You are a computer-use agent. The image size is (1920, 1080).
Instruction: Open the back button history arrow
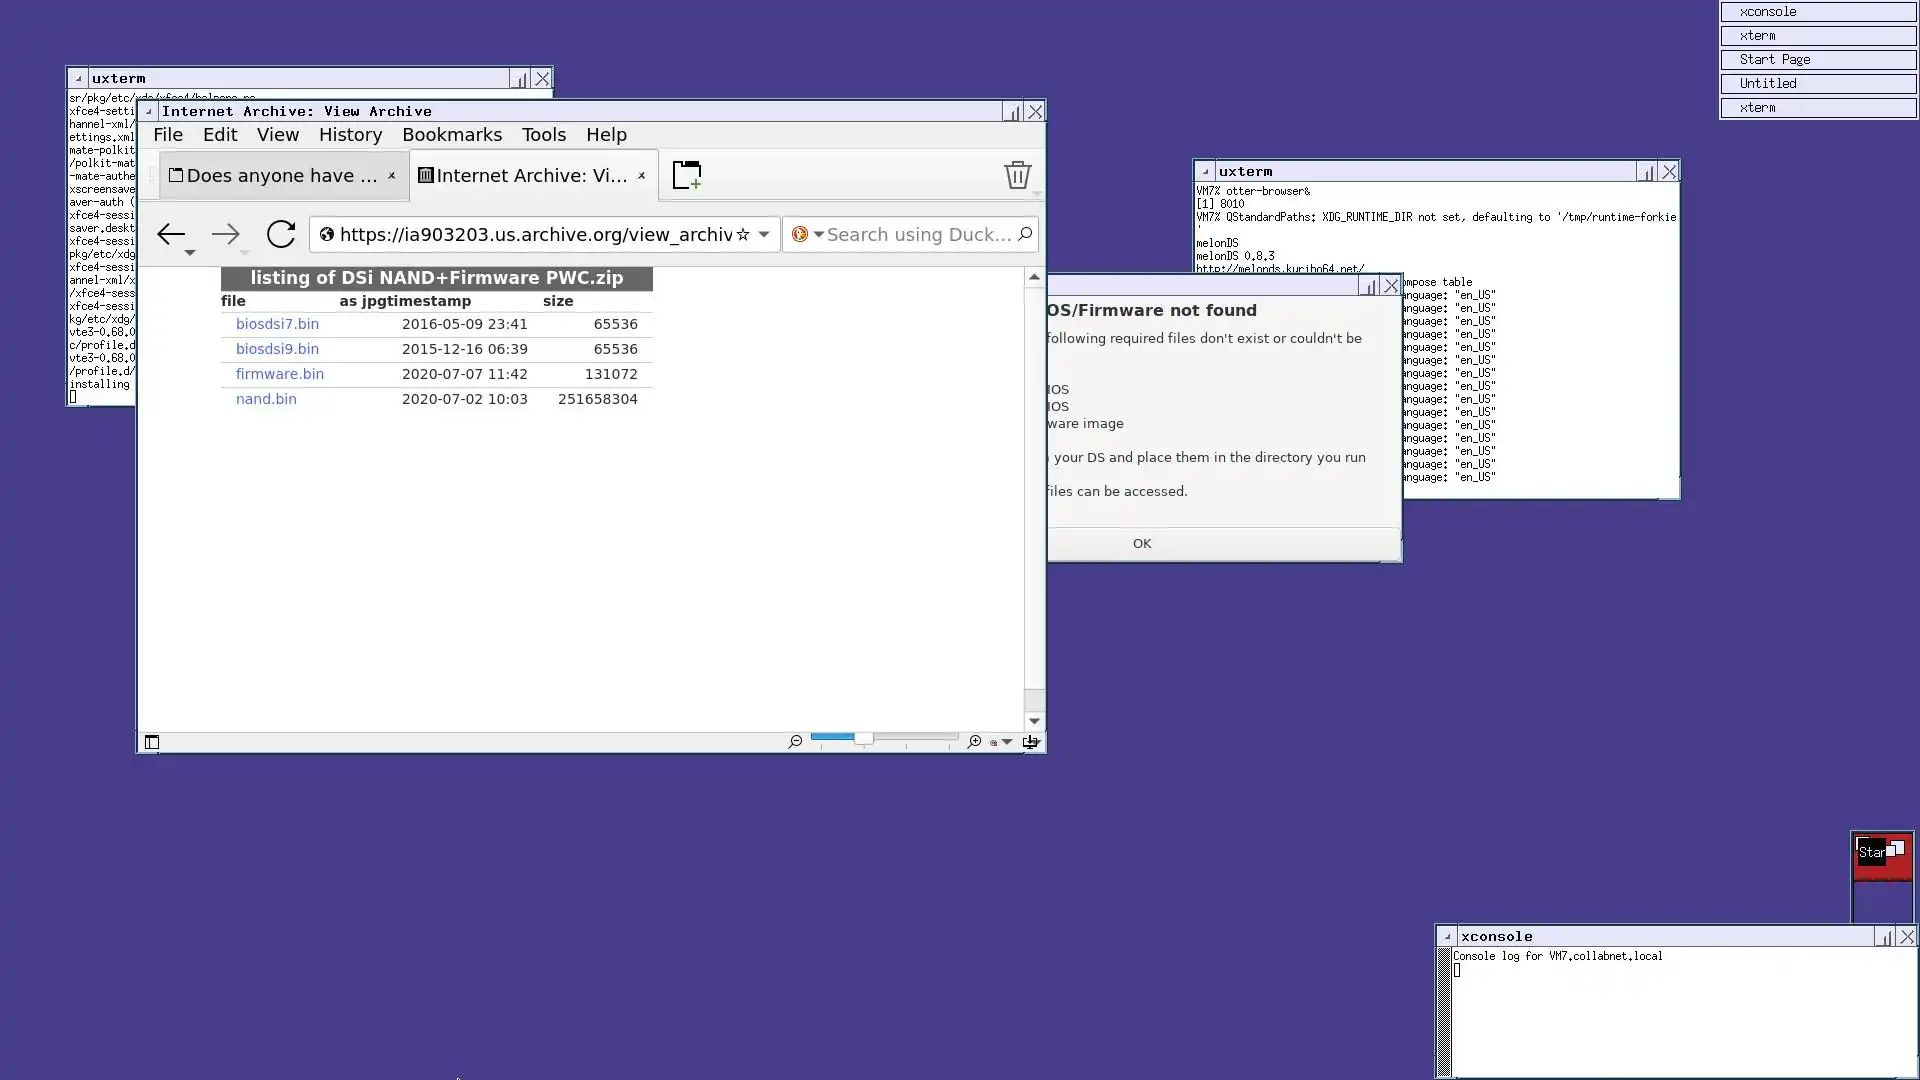point(189,253)
